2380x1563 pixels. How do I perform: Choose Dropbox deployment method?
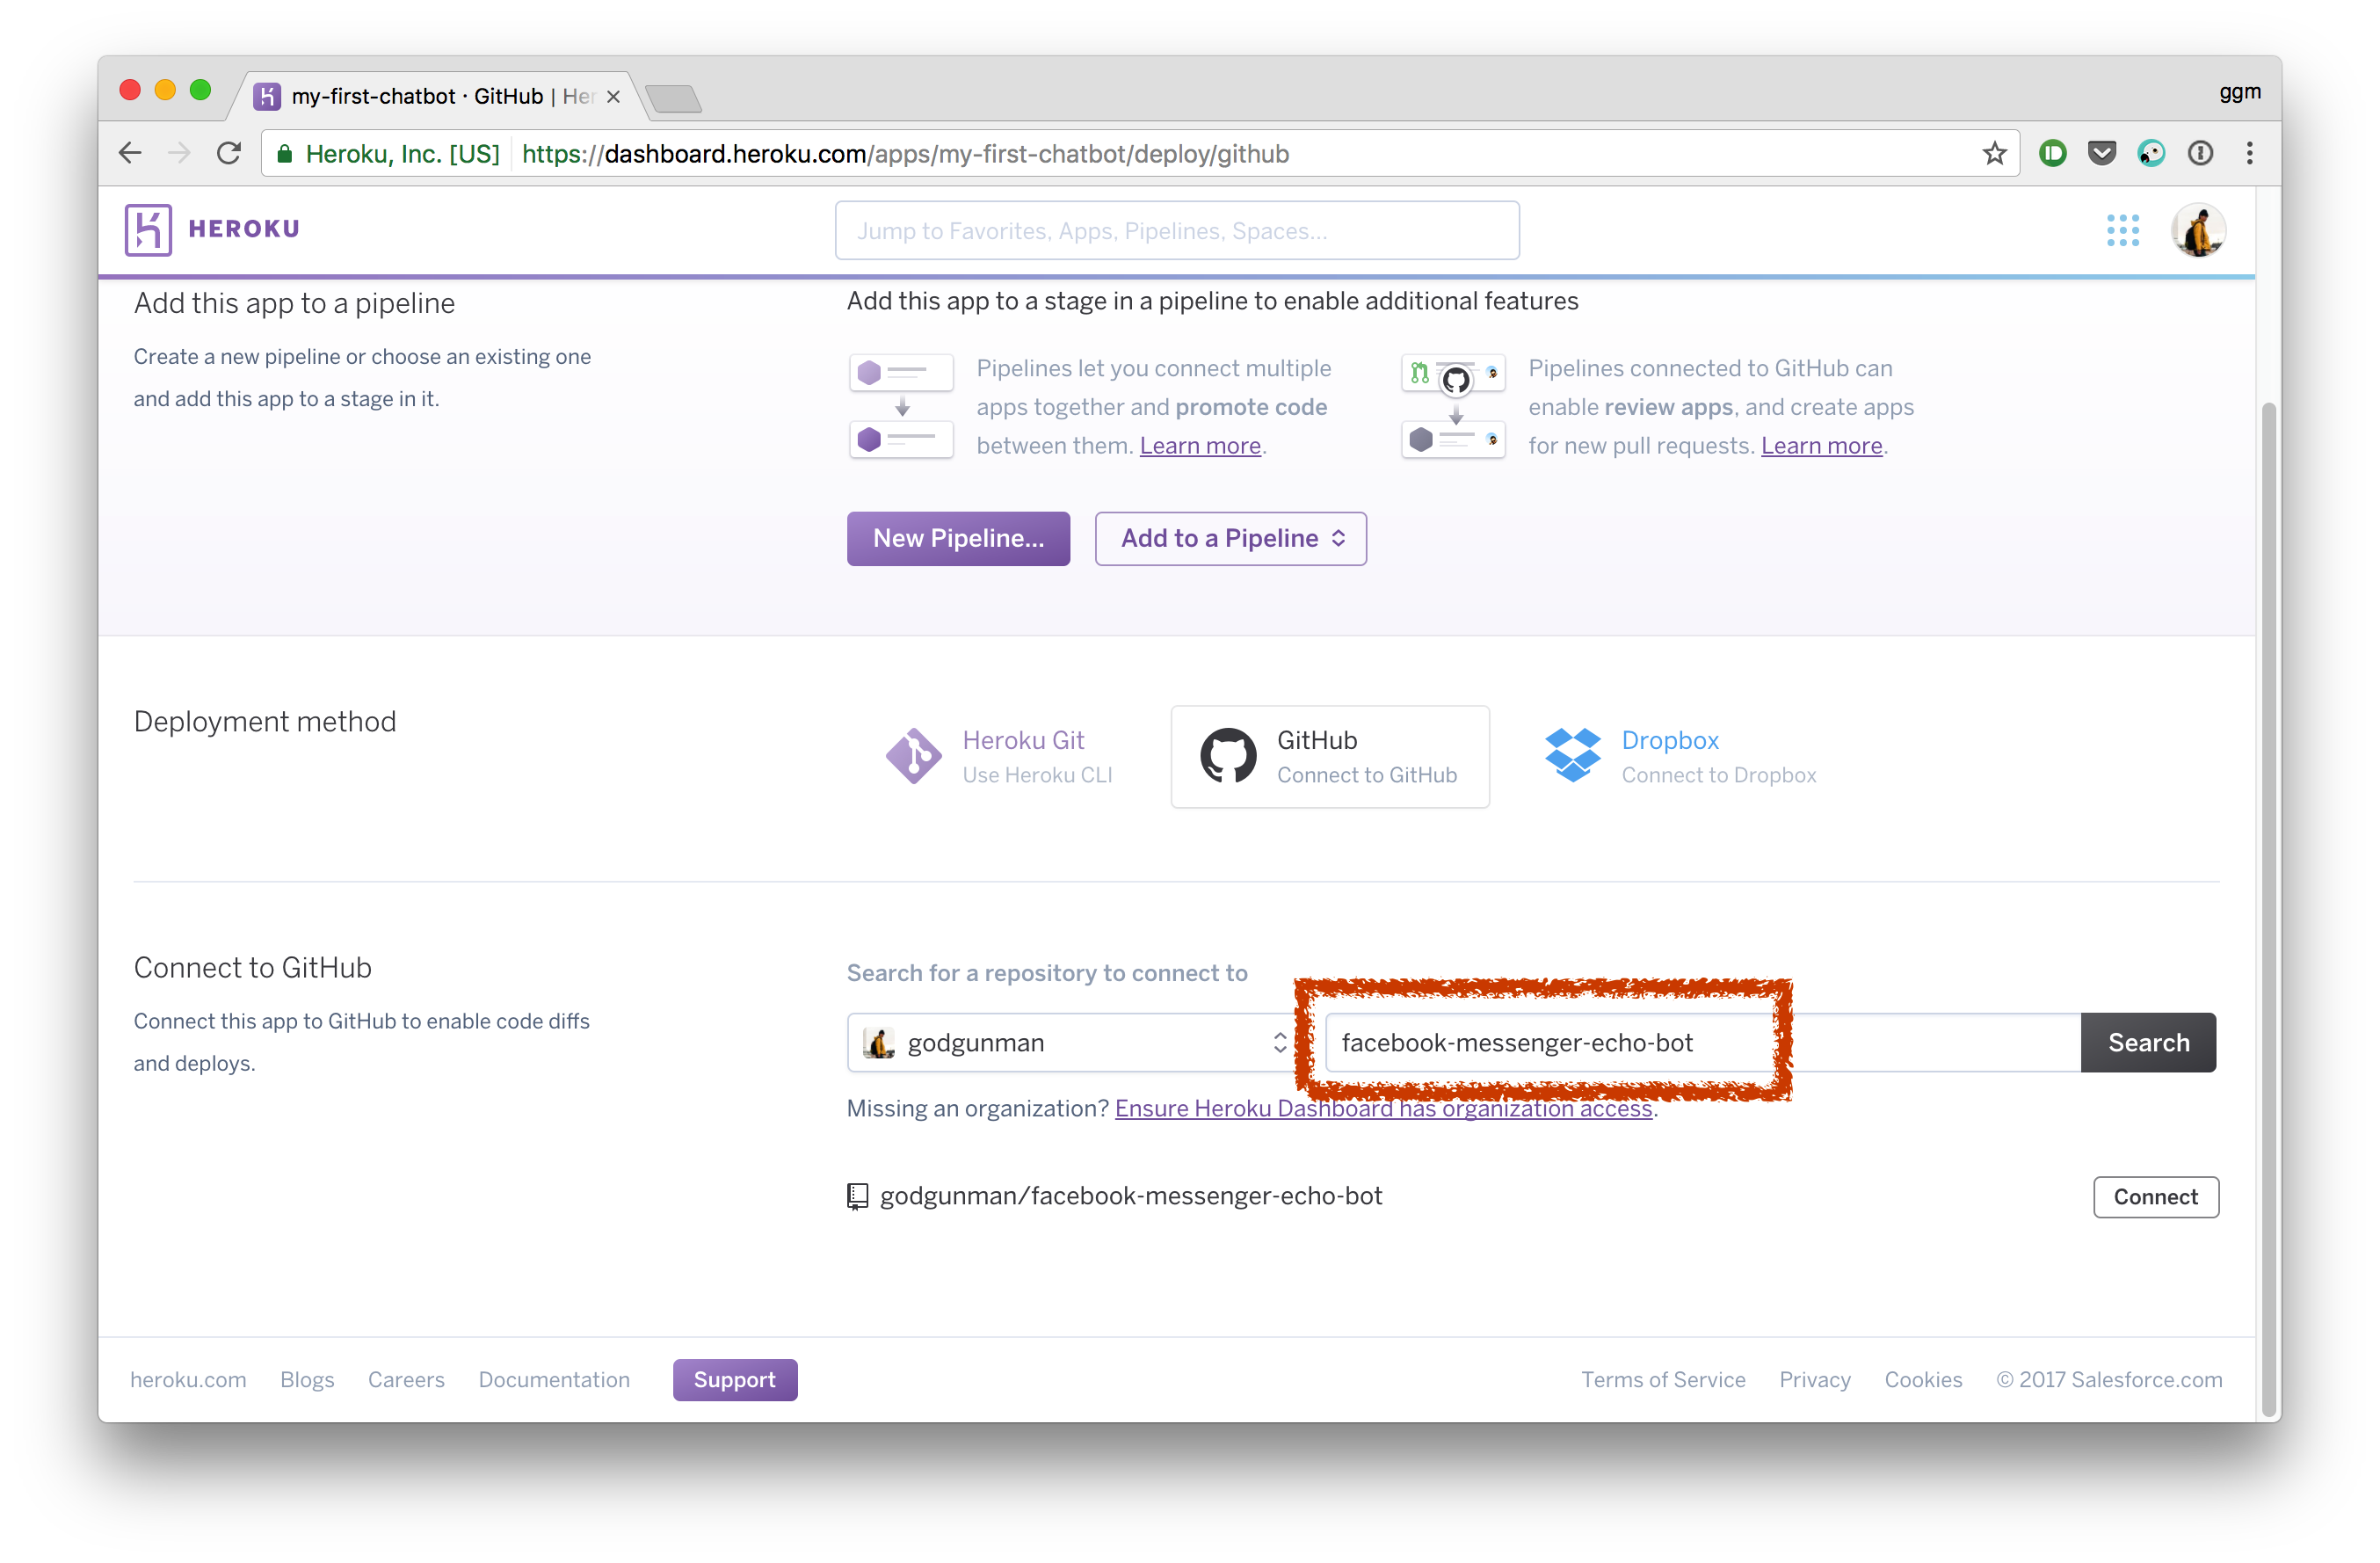[1680, 756]
